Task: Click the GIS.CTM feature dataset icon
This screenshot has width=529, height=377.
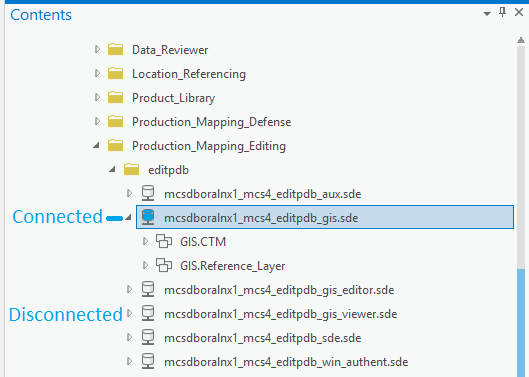Action: coord(164,241)
